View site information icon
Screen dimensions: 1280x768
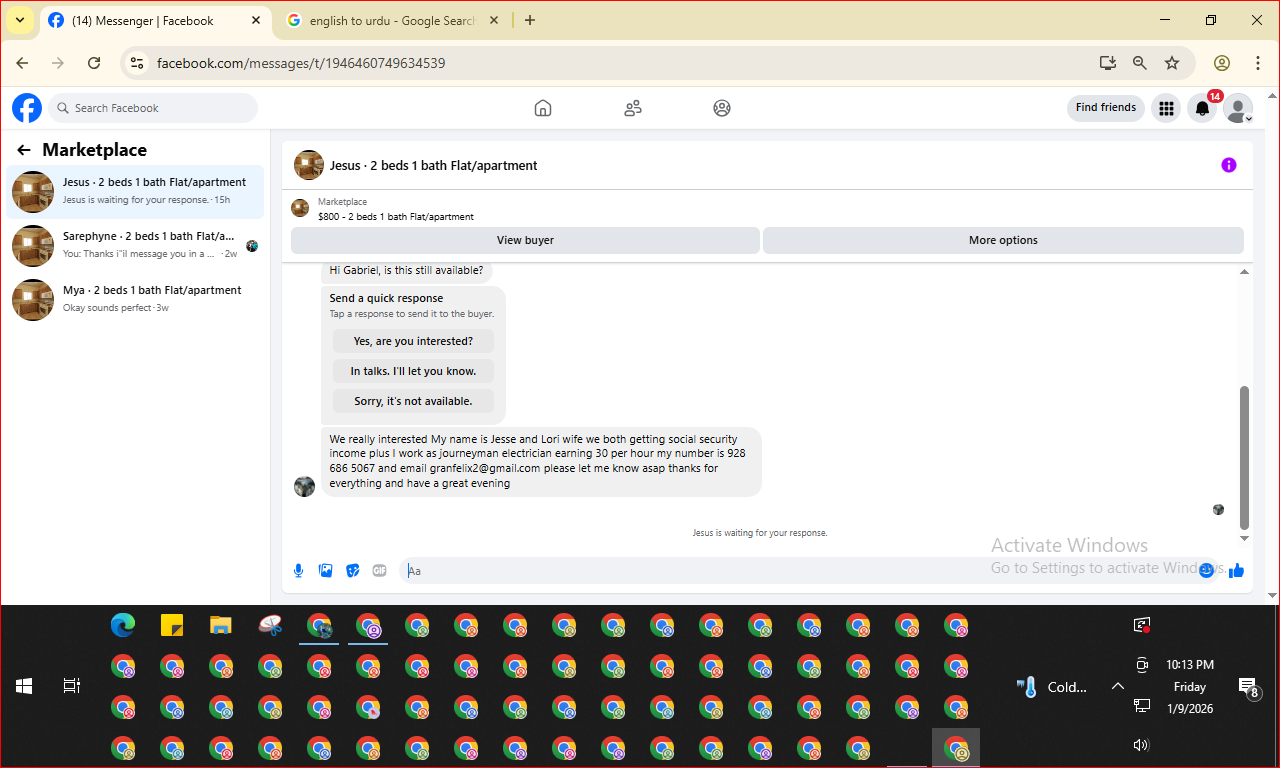click(x=138, y=63)
